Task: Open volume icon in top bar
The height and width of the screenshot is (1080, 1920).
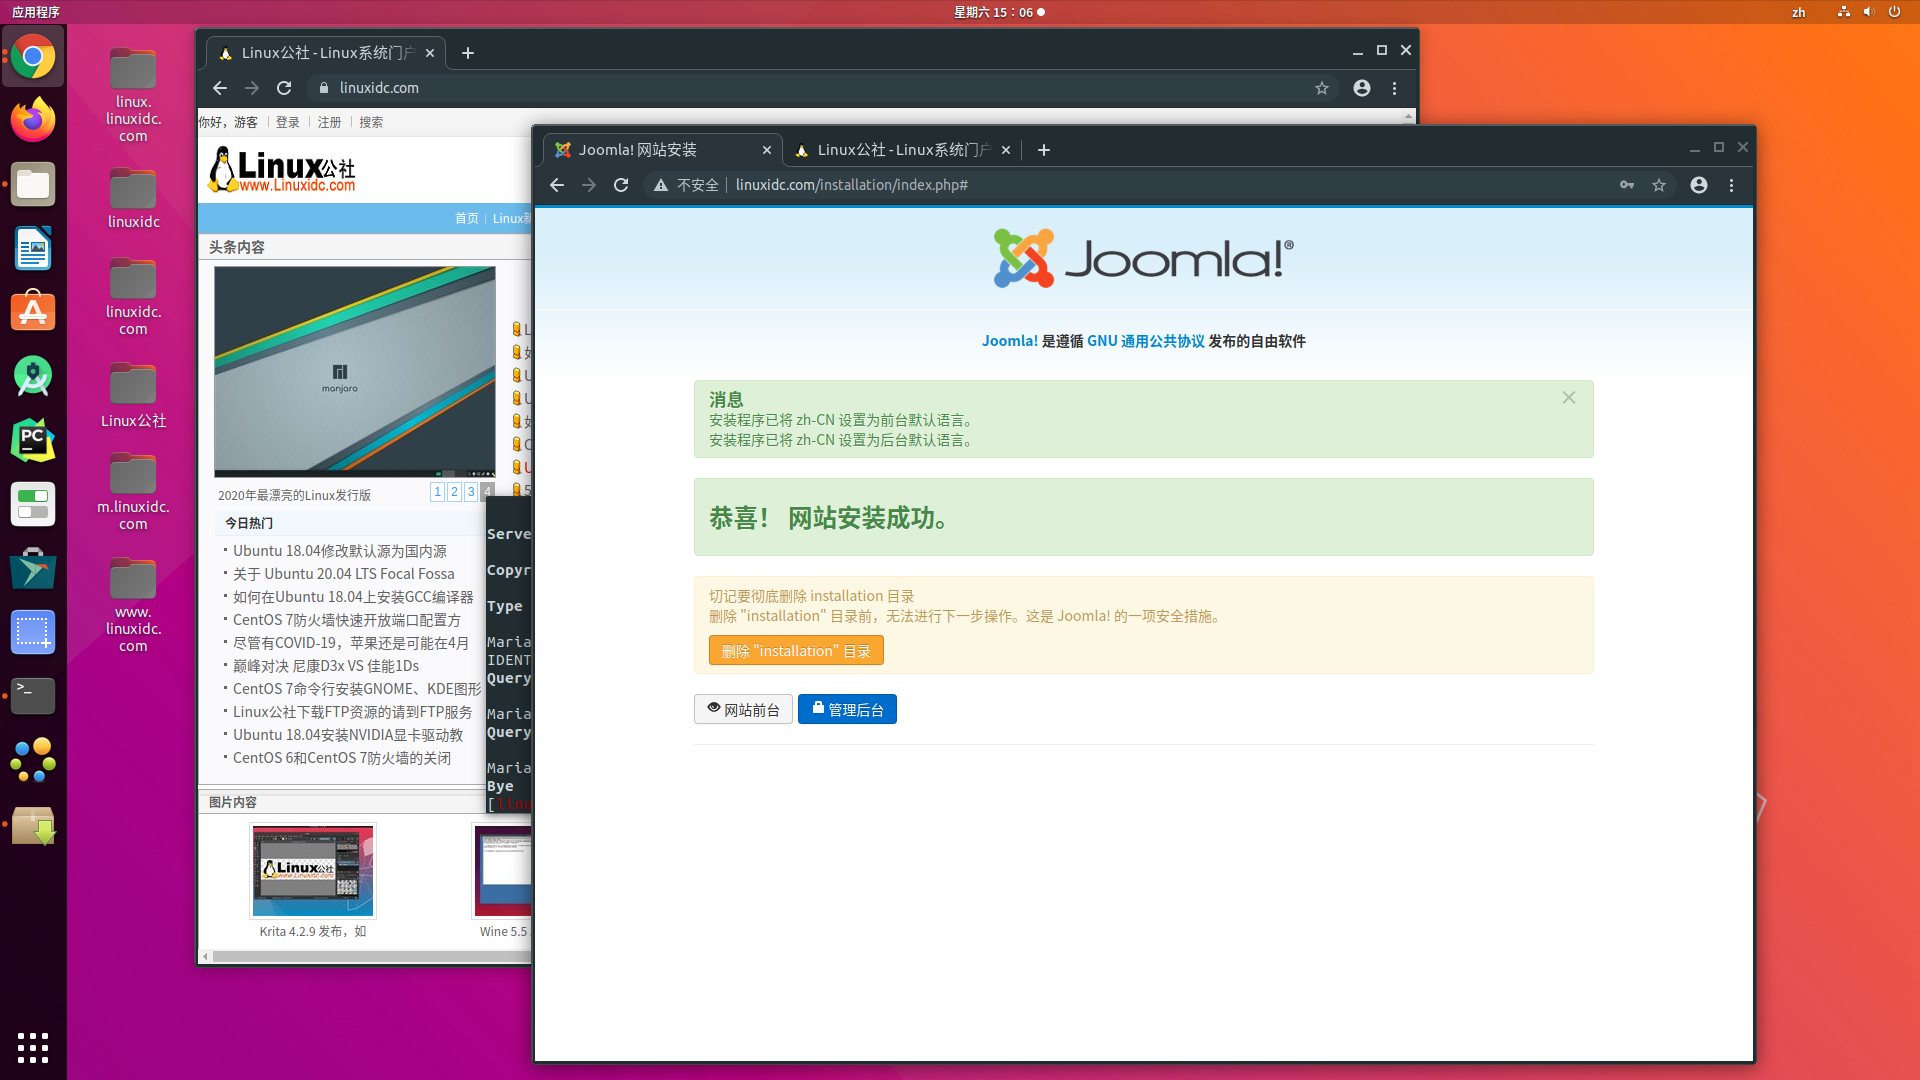Action: pos(1868,12)
